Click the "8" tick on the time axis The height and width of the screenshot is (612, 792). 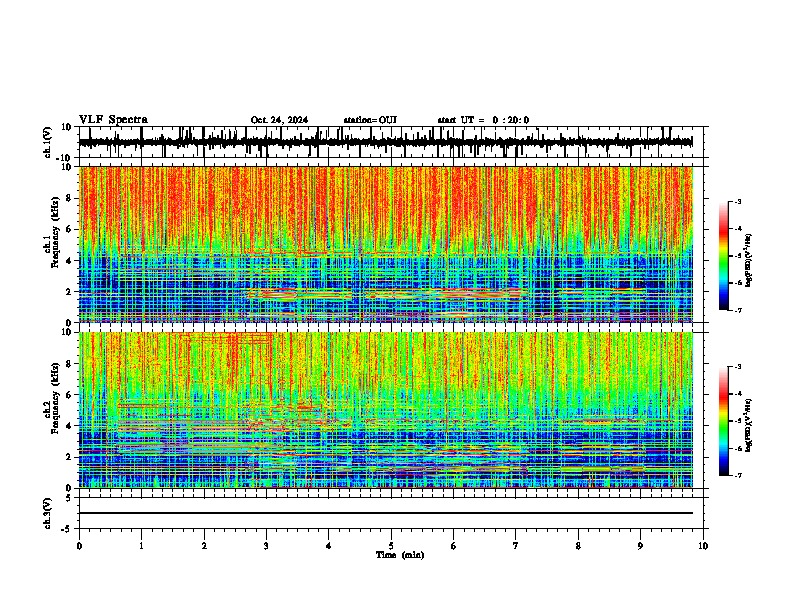tap(578, 546)
